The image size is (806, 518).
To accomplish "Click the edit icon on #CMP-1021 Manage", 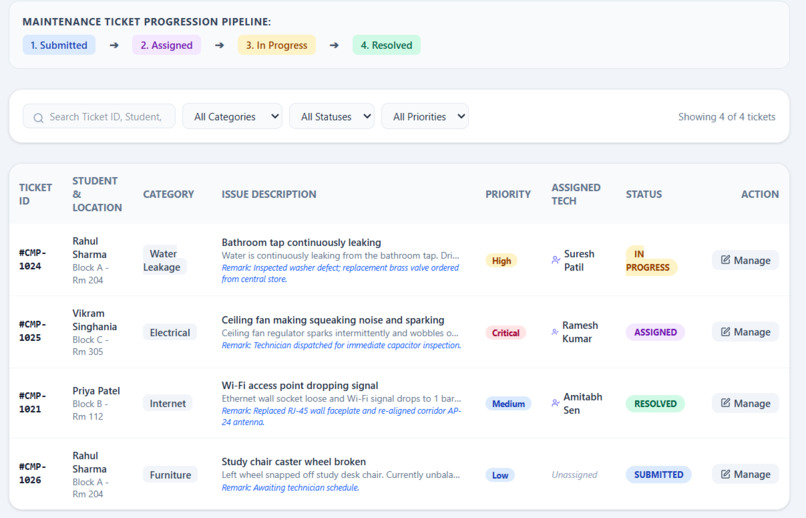I will pyautogui.click(x=725, y=402).
